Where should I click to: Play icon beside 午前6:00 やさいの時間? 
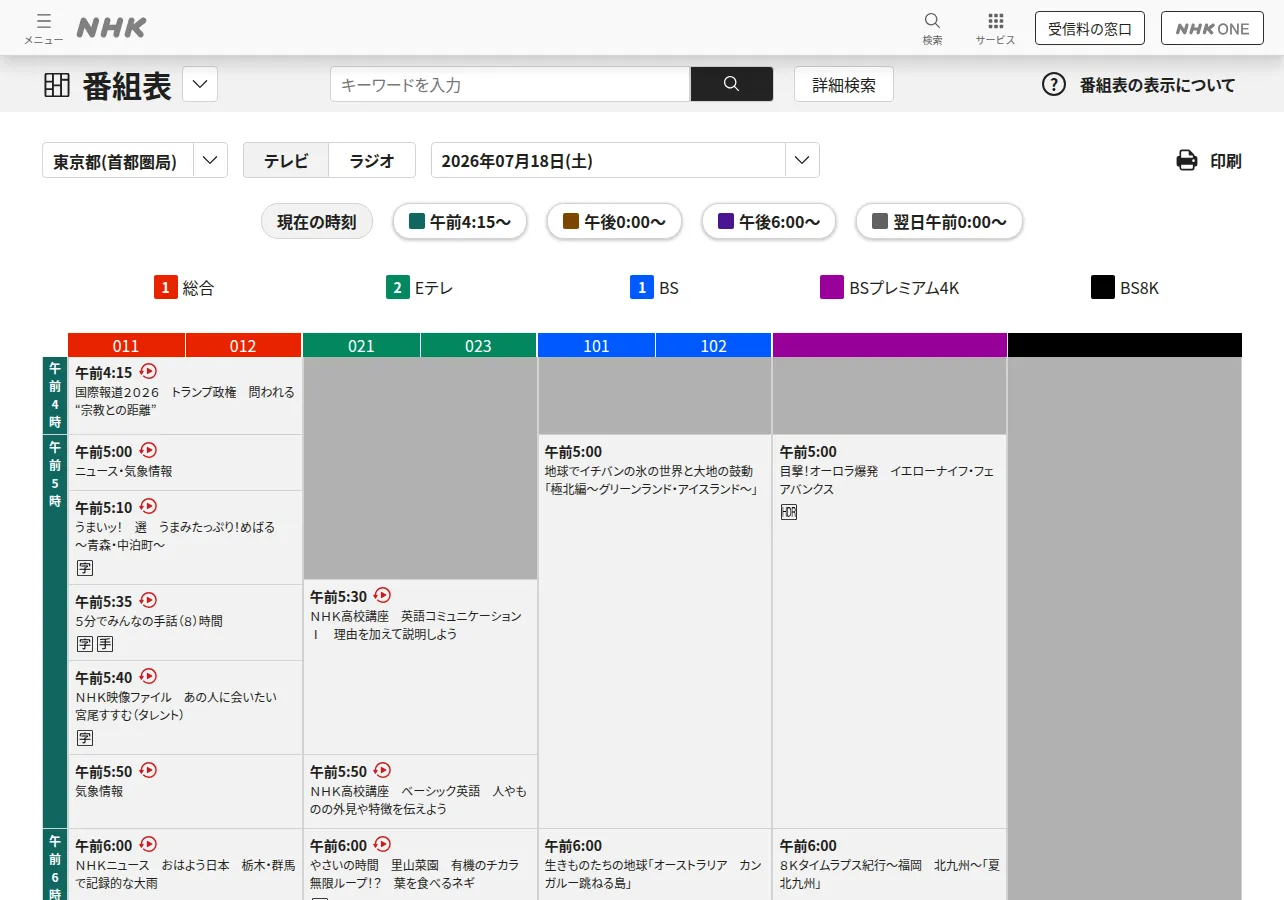pyautogui.click(x=382, y=844)
